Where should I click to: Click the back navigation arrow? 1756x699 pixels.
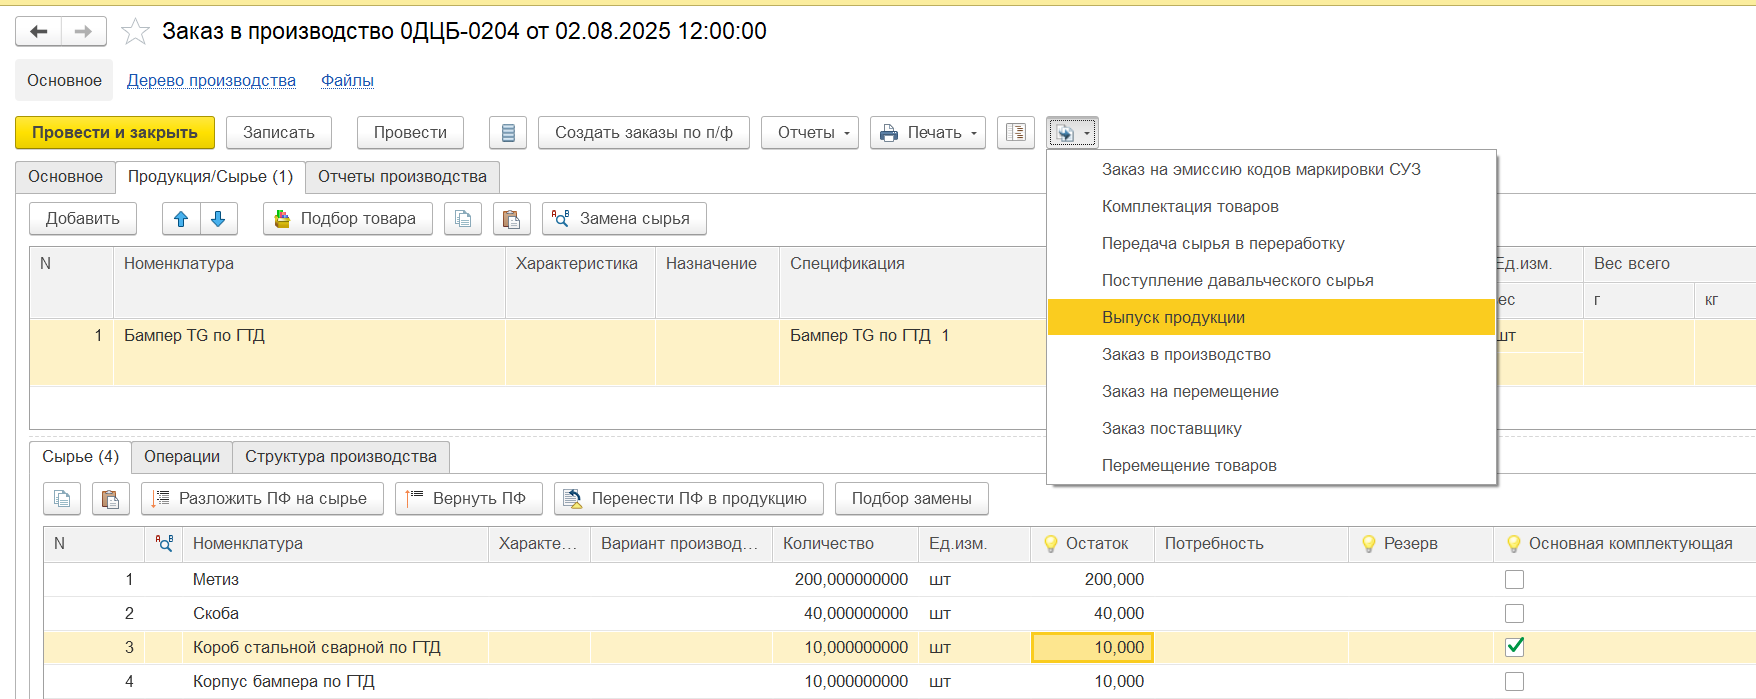39,32
